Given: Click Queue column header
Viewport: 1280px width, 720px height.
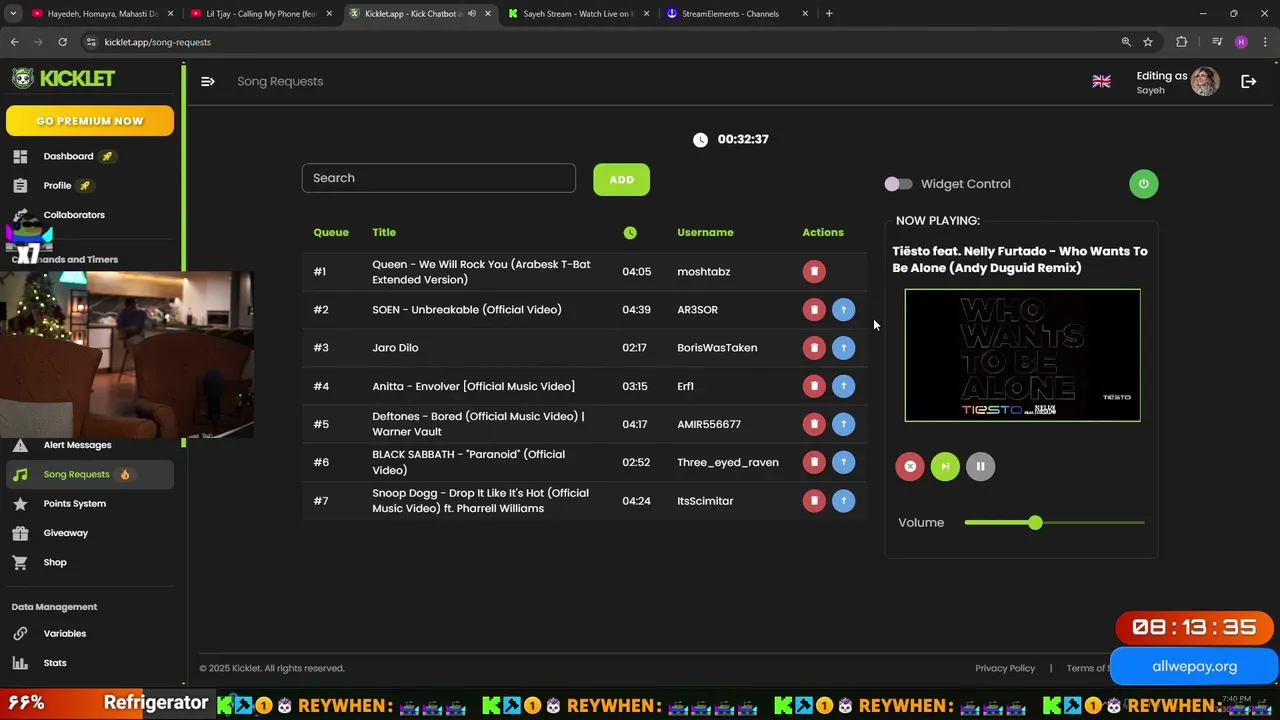Looking at the screenshot, I should tap(331, 232).
